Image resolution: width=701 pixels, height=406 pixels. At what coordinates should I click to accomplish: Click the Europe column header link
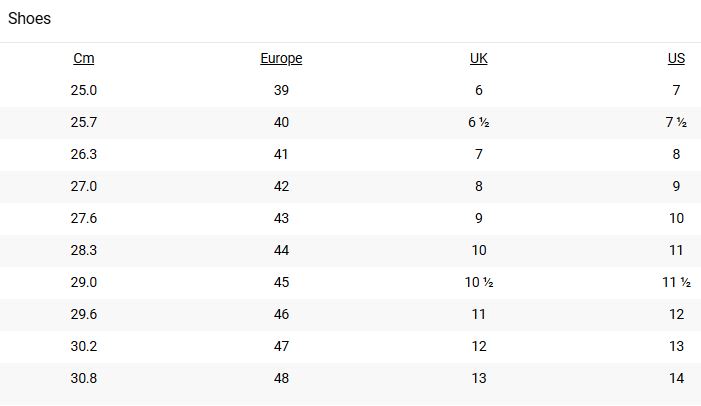(281, 58)
